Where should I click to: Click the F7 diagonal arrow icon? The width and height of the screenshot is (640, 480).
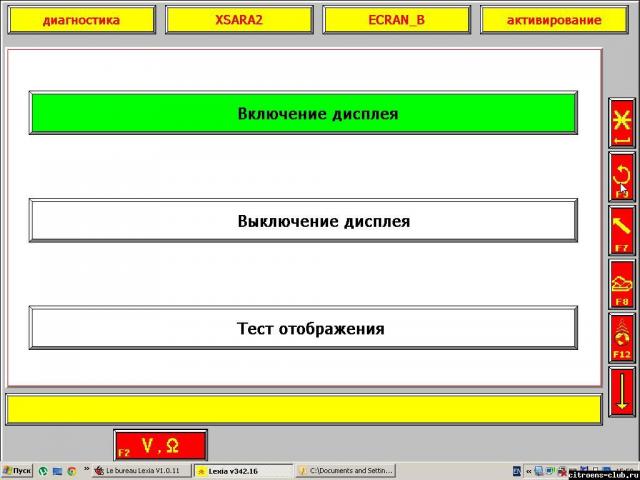click(x=622, y=231)
